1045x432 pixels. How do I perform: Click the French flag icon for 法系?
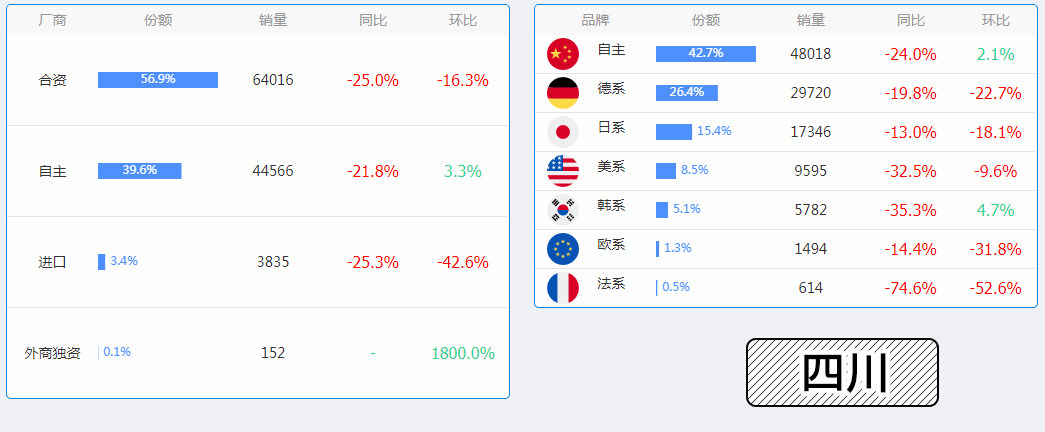click(x=563, y=288)
